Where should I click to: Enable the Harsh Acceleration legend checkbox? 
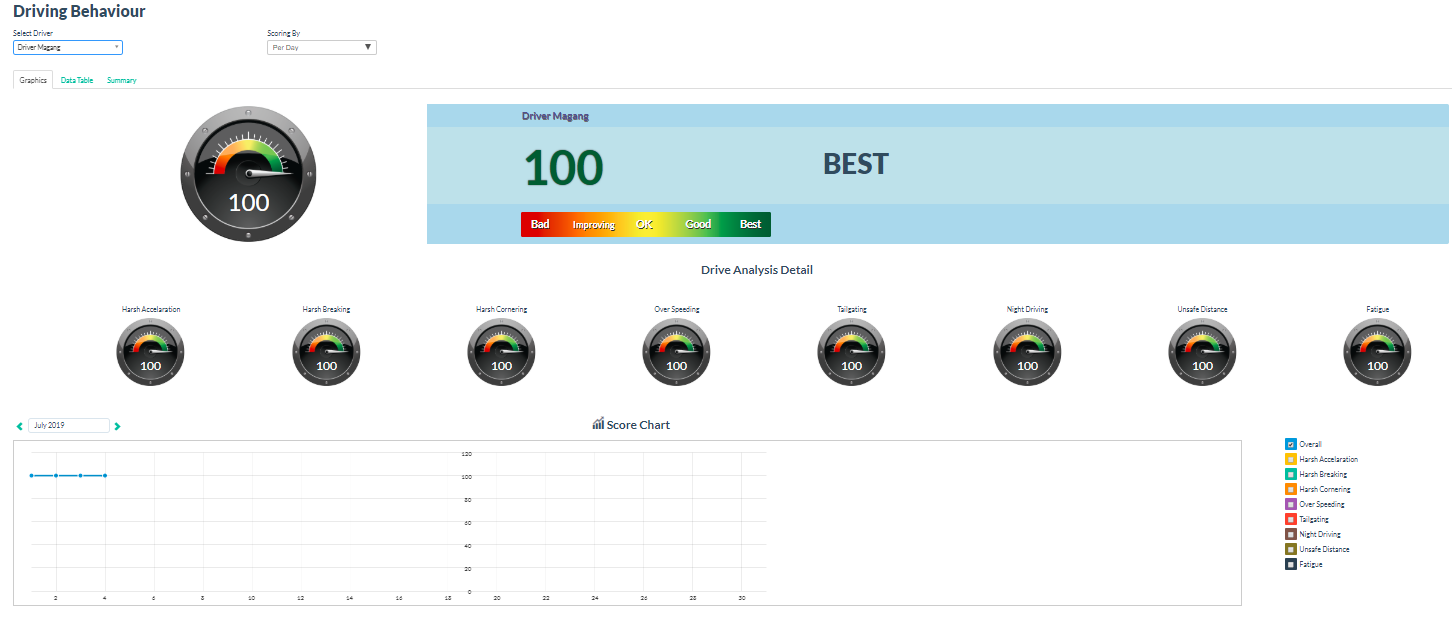coord(1291,459)
